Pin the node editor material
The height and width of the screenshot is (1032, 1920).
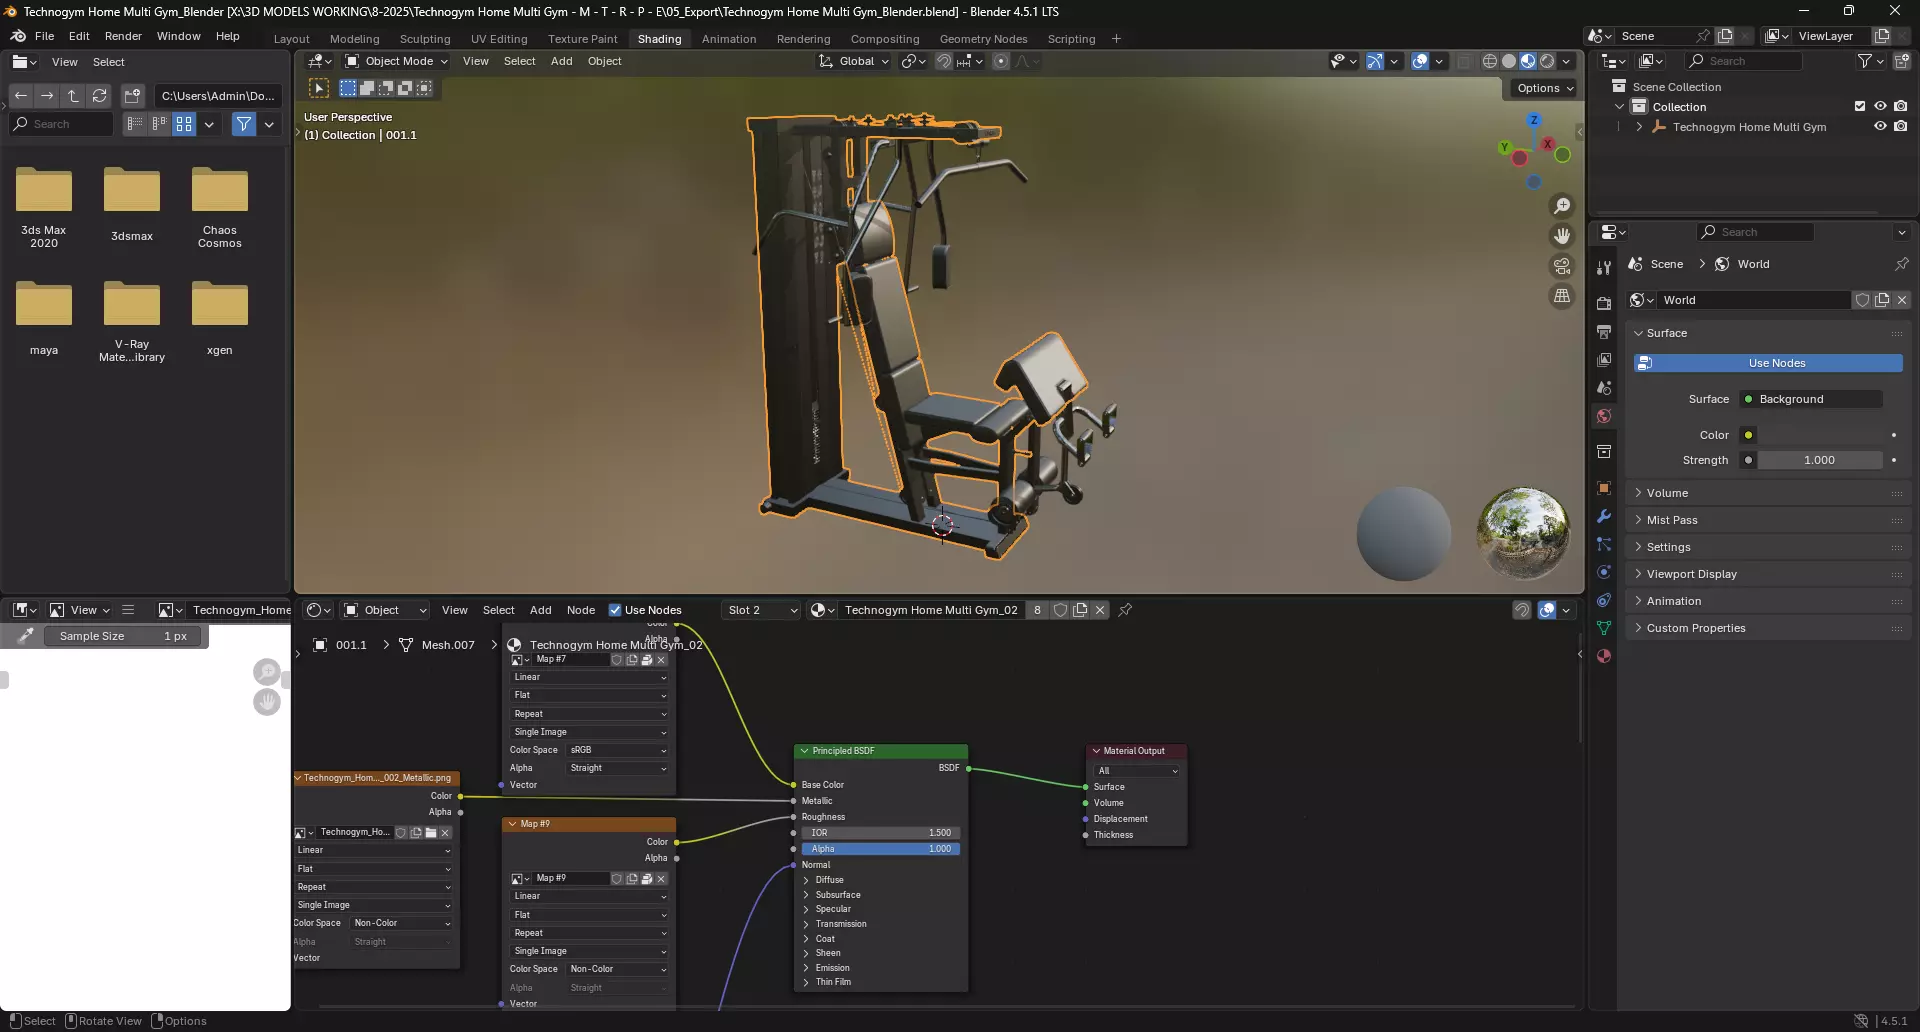click(1125, 610)
